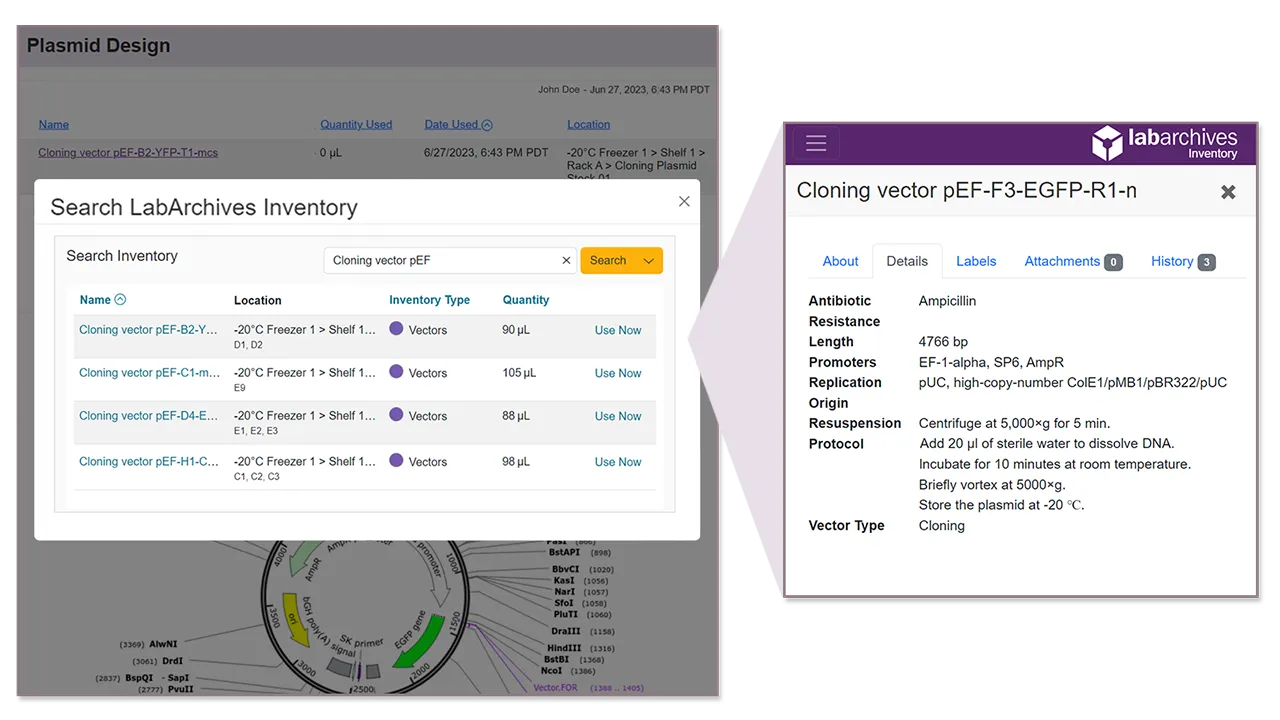Click Location header in Plasmid Design page
This screenshot has height=720, width=1280.
point(588,125)
